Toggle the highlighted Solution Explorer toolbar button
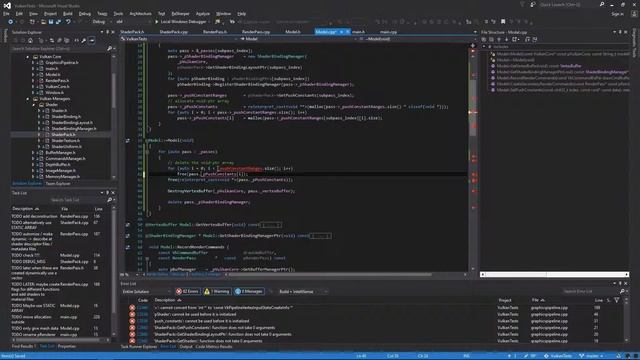 [92, 40]
